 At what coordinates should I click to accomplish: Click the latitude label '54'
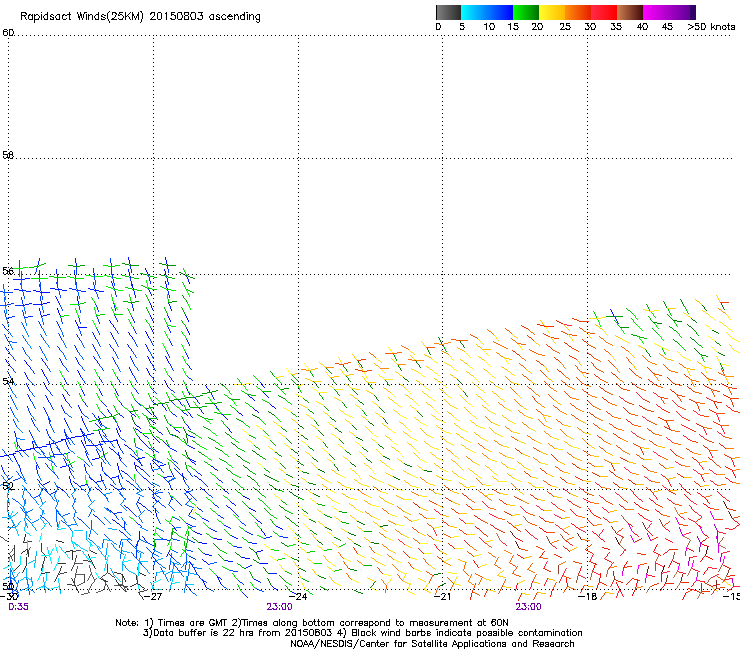coord(8,381)
